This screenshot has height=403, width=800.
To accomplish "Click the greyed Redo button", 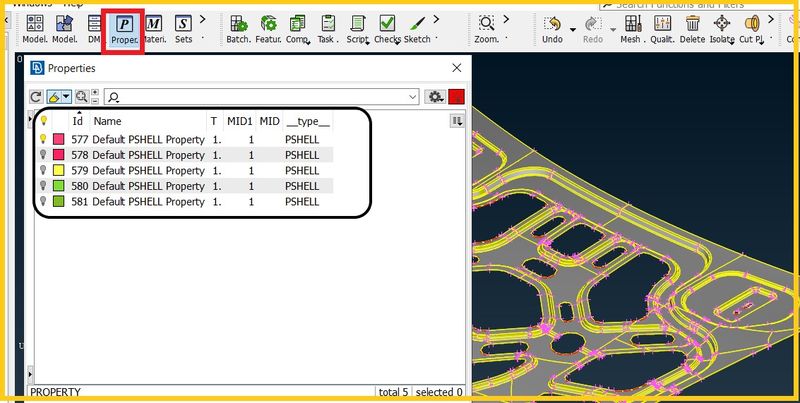I will 593,29.
